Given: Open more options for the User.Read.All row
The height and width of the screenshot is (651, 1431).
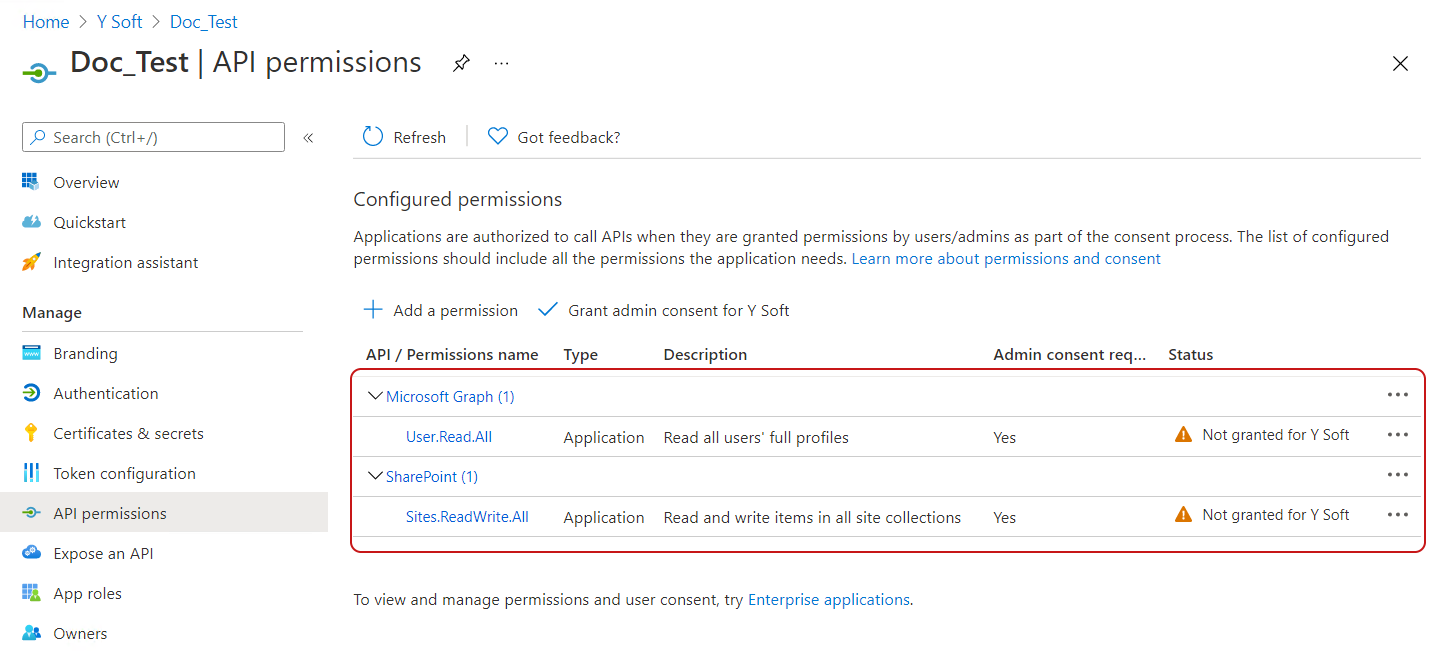Looking at the screenshot, I should pos(1397,435).
